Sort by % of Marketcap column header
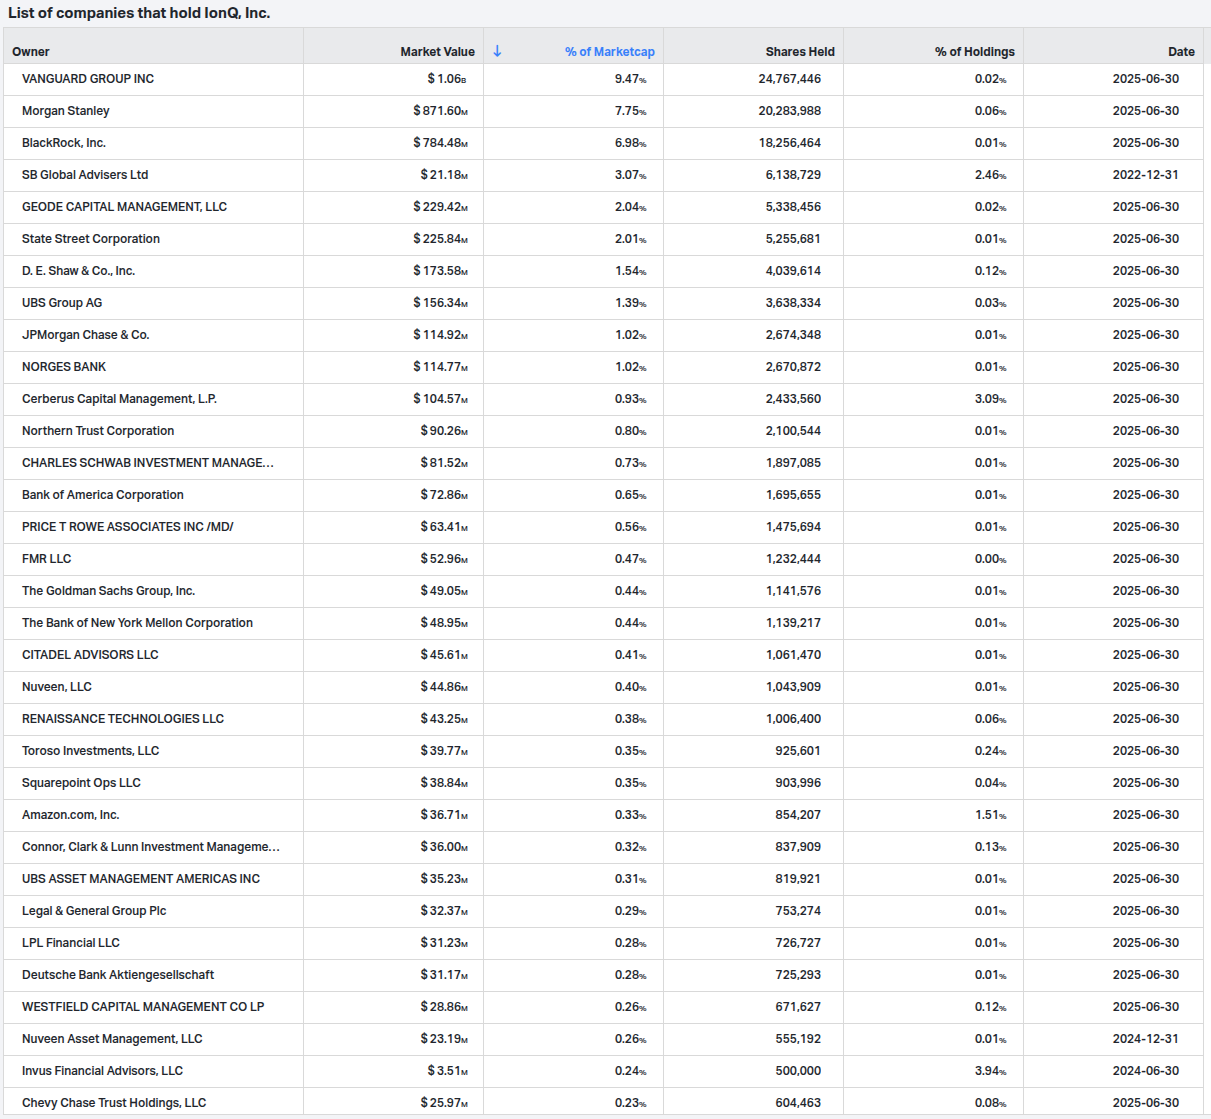This screenshot has height=1119, width=1211. pos(609,52)
